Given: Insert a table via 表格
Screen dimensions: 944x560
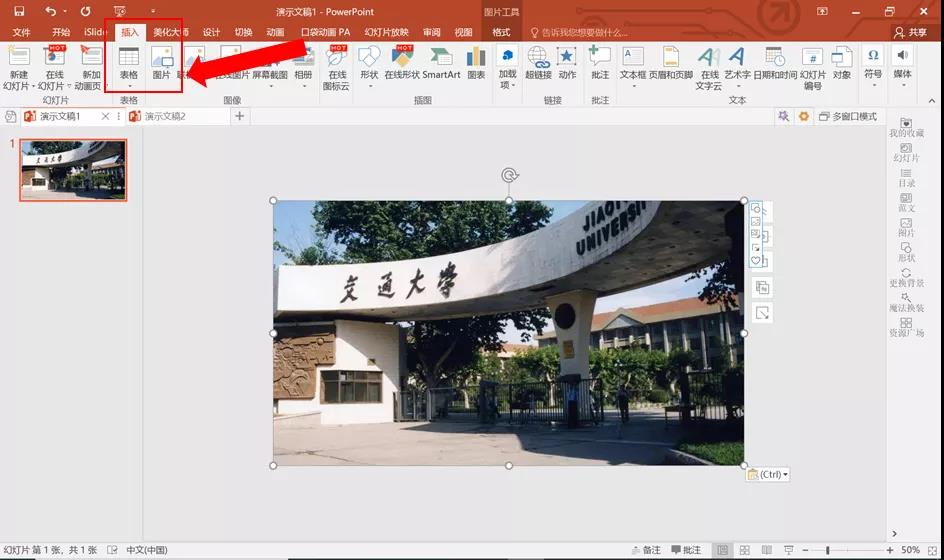Looking at the screenshot, I should [129, 67].
